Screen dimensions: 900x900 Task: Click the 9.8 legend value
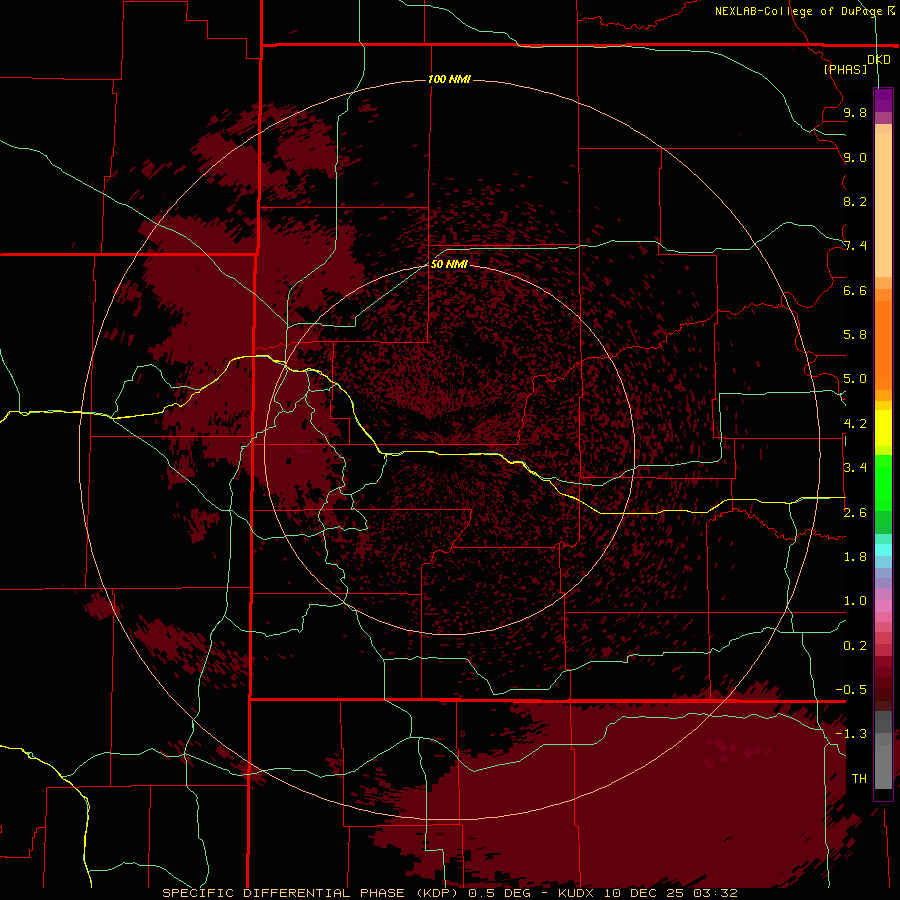[855, 112]
